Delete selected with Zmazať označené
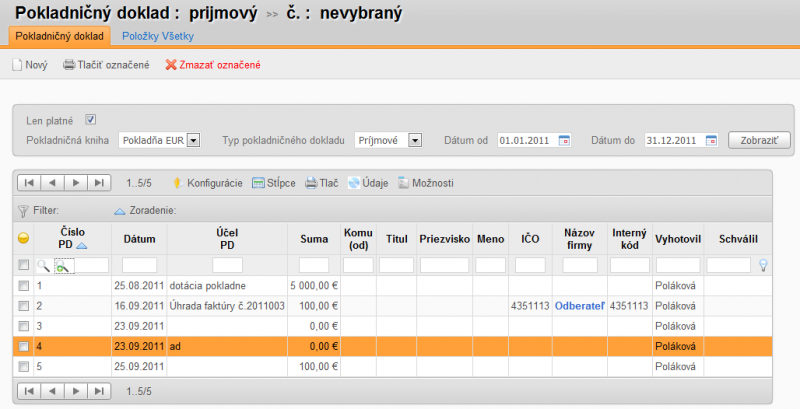 pos(213,65)
